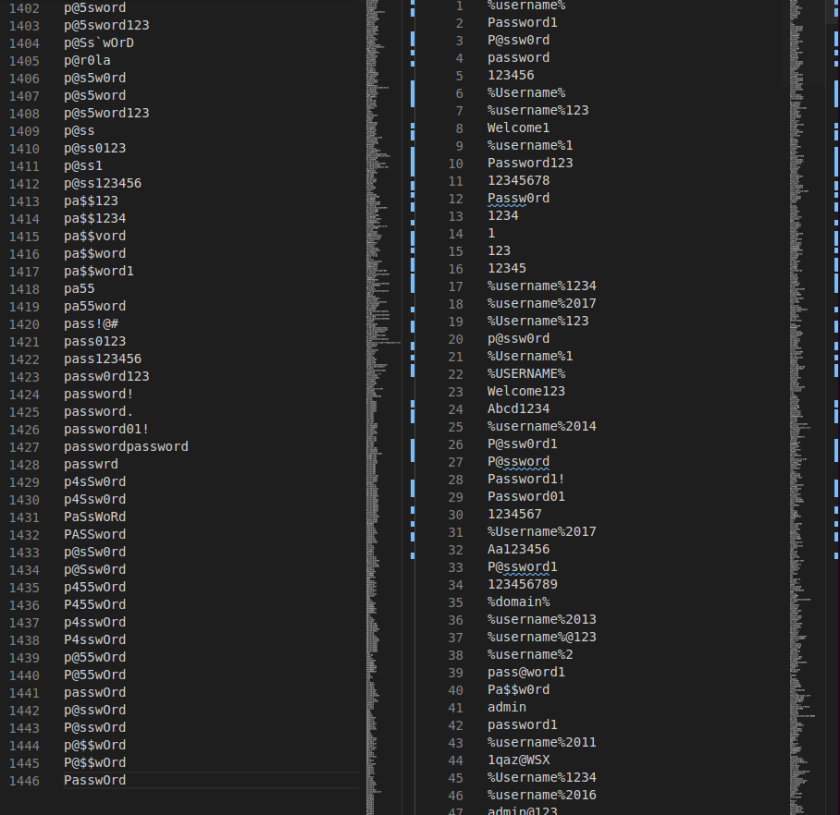Screen dimensions: 840x815
Task: Click 'pa$$1234' on line 1414
Action: point(95,219)
